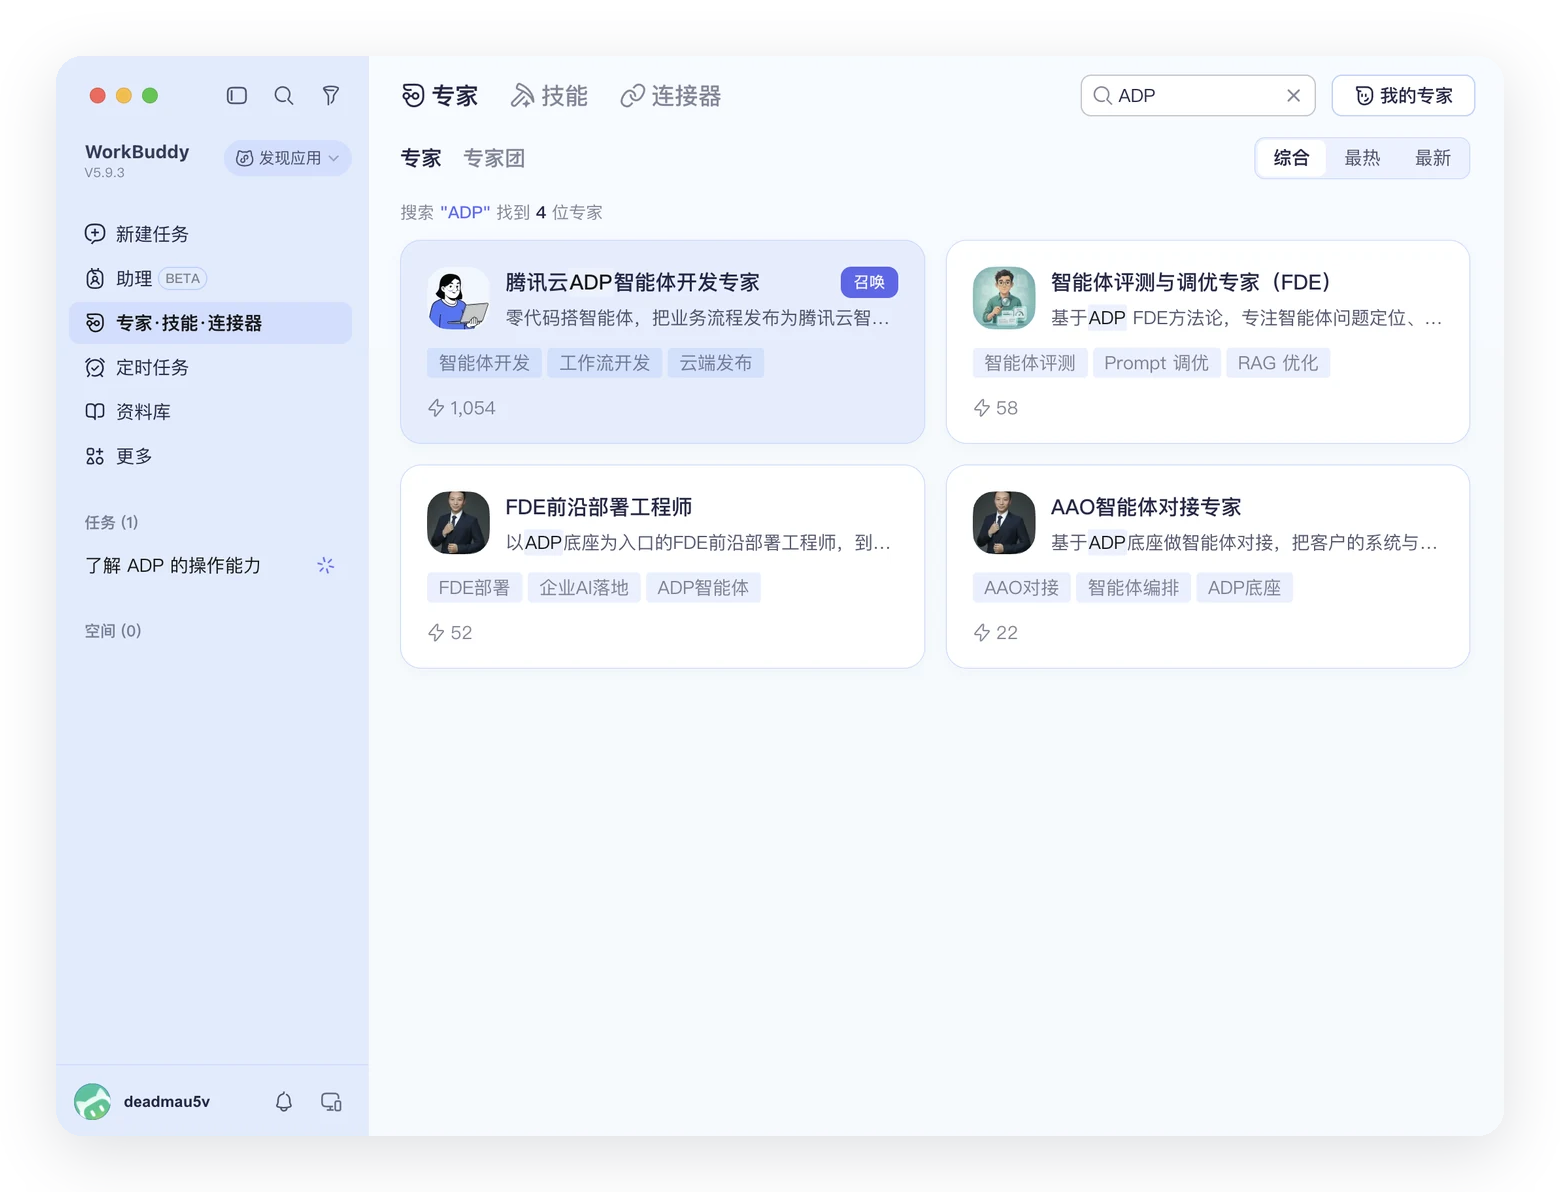Click the loading spinner beside ADP task

(x=326, y=566)
